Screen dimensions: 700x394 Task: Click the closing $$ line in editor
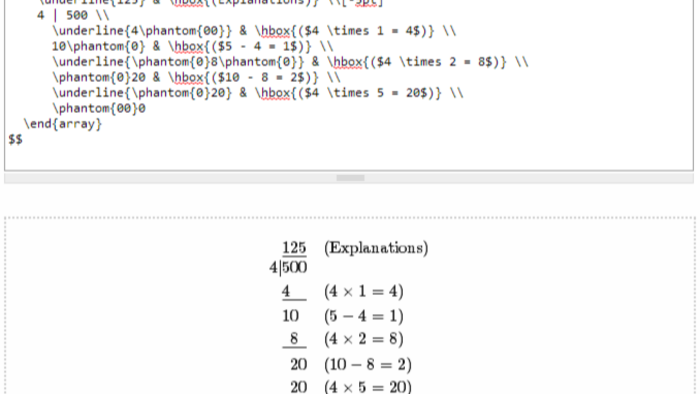[15, 140]
